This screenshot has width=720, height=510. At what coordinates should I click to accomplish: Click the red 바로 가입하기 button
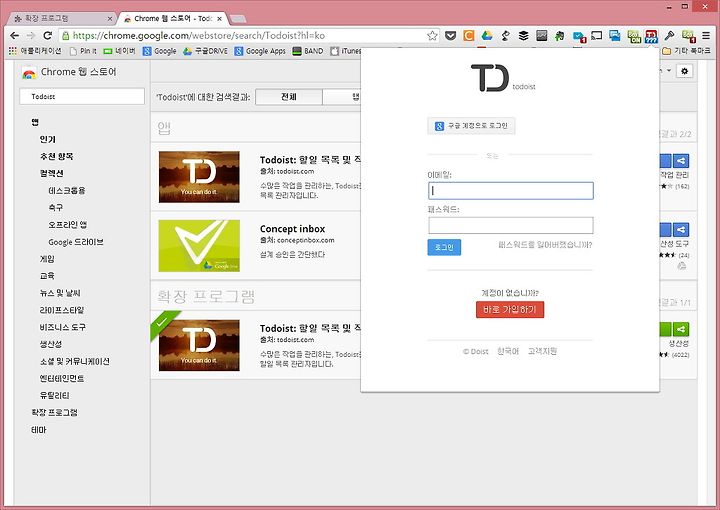coord(510,309)
